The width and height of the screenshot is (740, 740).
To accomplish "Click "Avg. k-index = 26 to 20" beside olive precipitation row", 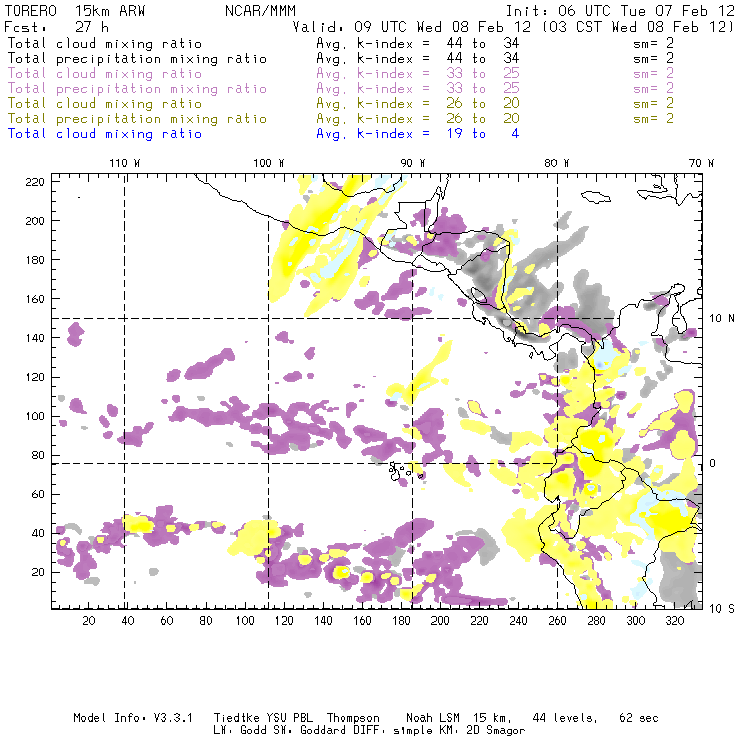I will (x=418, y=118).
